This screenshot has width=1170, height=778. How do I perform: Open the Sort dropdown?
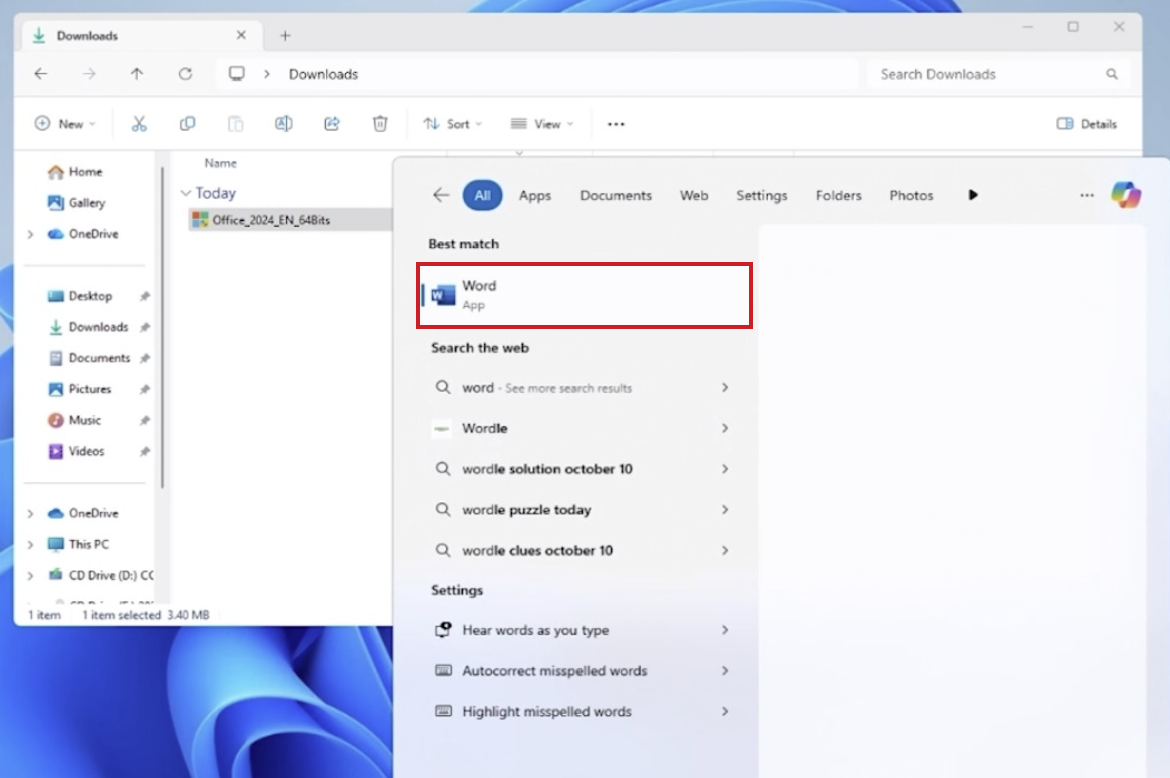click(x=452, y=124)
